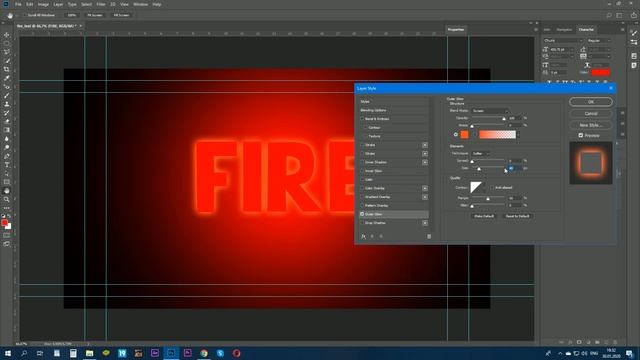Click the Fit Screen button
This screenshot has width=640, height=360.
tap(95, 15)
